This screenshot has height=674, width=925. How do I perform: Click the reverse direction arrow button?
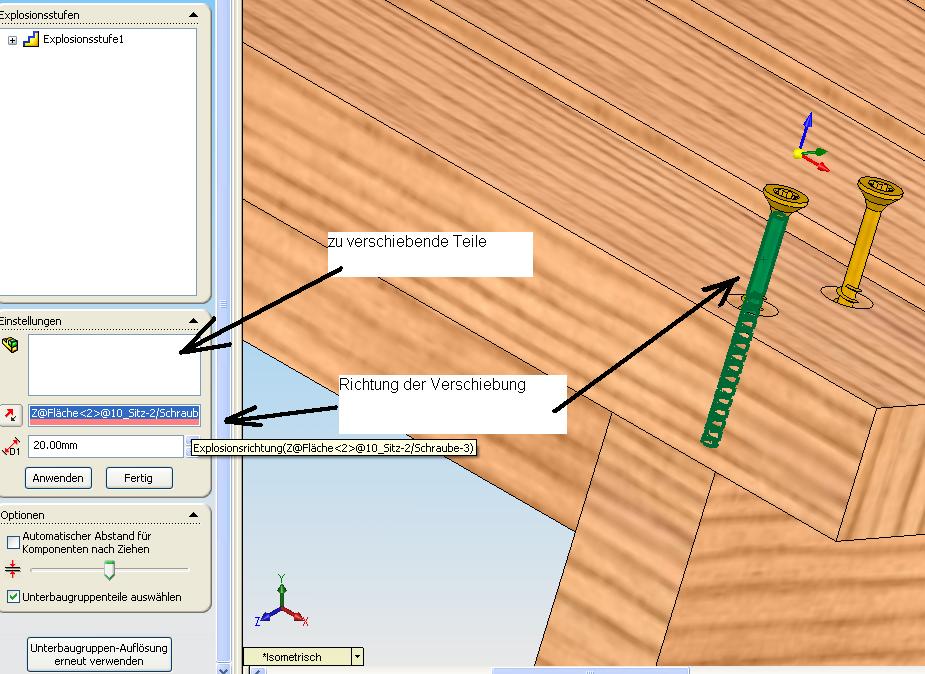pos(12,414)
